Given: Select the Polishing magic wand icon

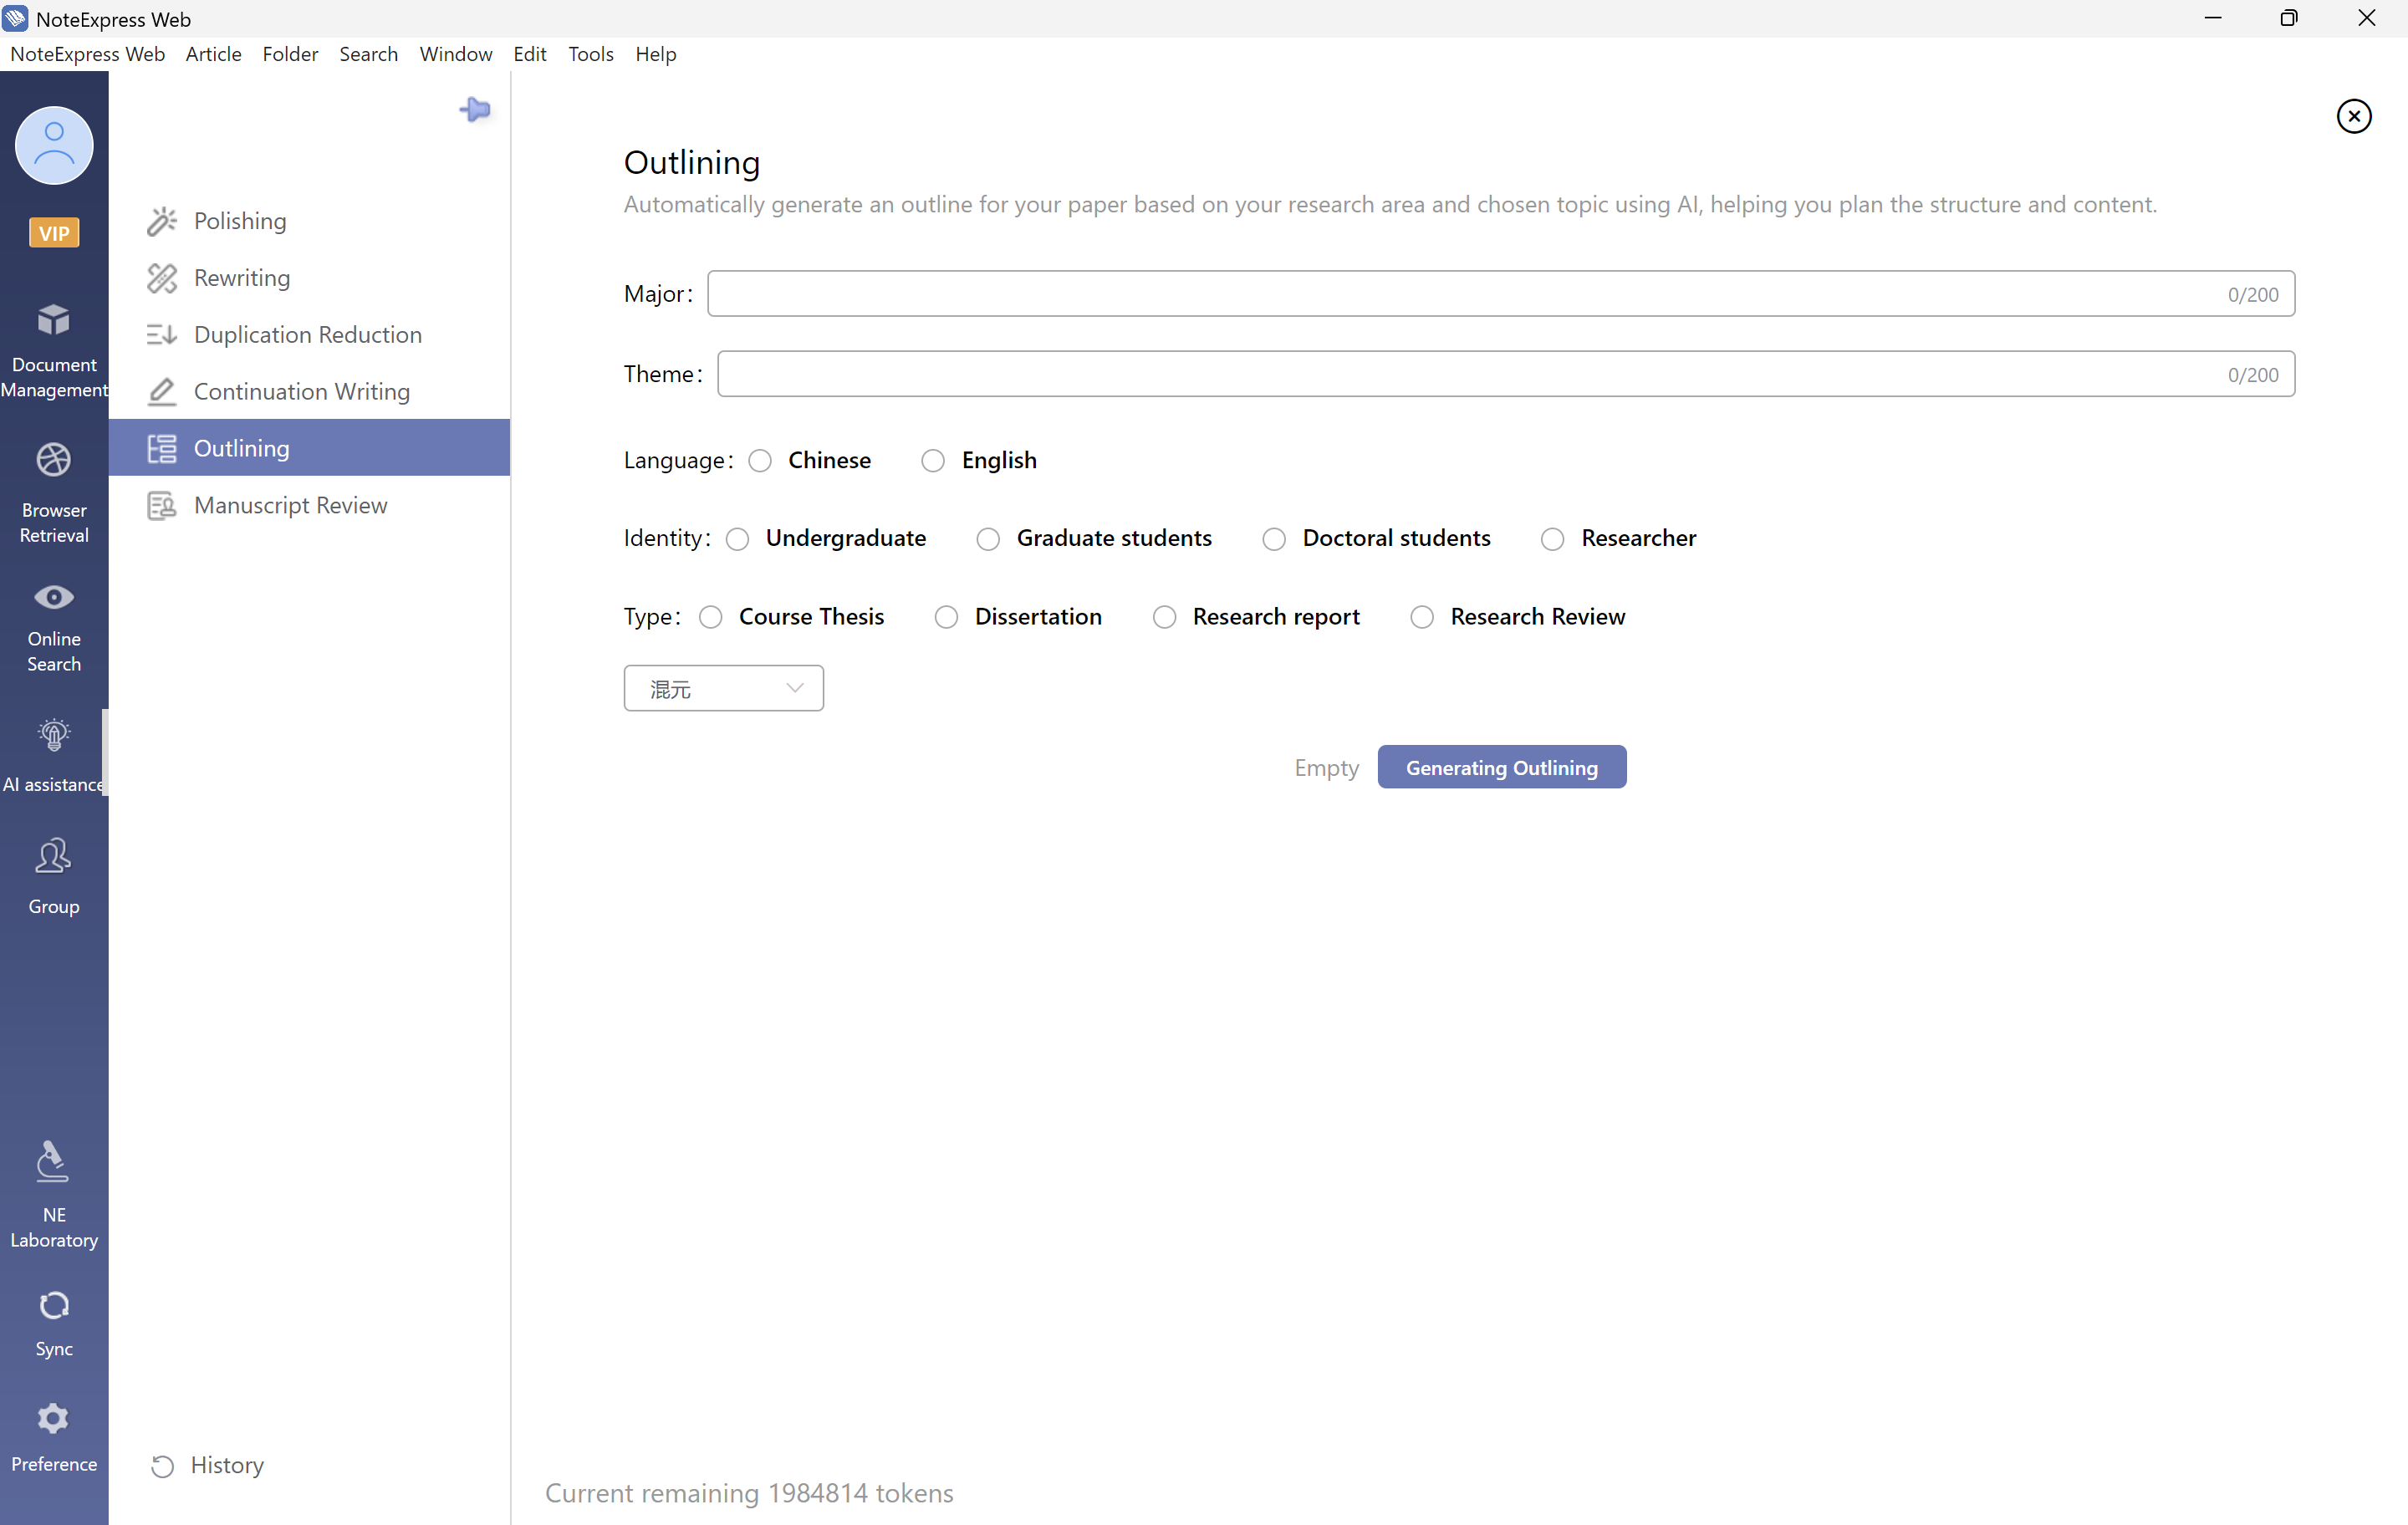Looking at the screenshot, I should pos(162,221).
